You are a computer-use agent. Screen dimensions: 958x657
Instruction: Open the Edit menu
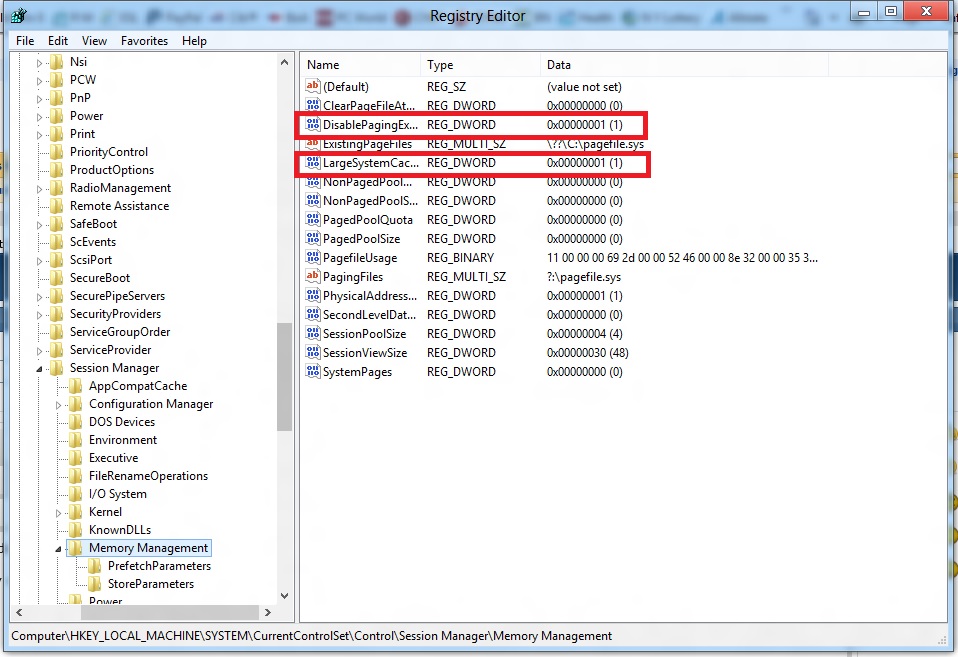58,41
